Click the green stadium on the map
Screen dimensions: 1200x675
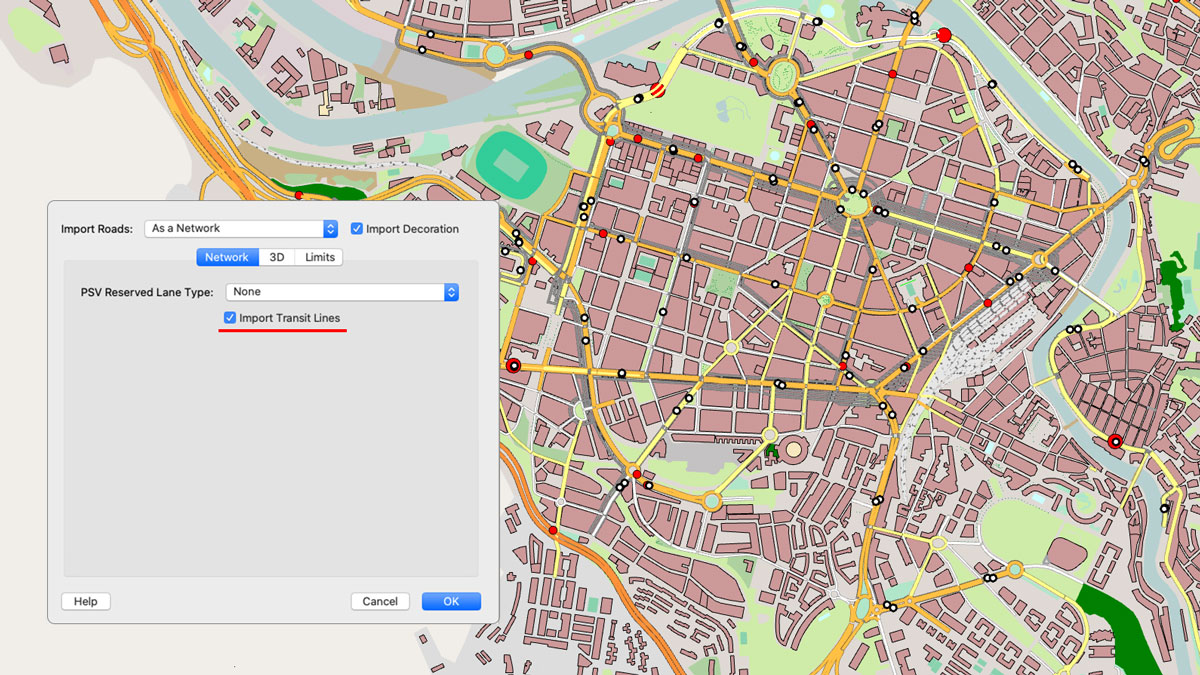(510, 163)
